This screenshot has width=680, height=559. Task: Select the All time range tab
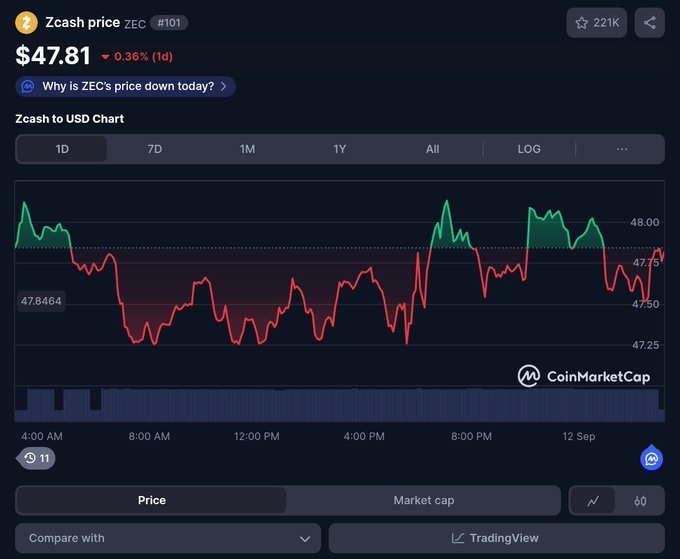tap(432, 149)
